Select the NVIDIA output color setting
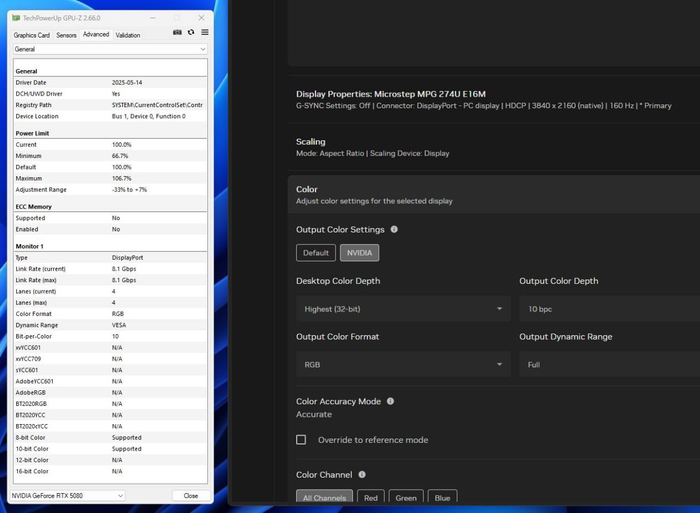This screenshot has height=513, width=700. (x=359, y=253)
